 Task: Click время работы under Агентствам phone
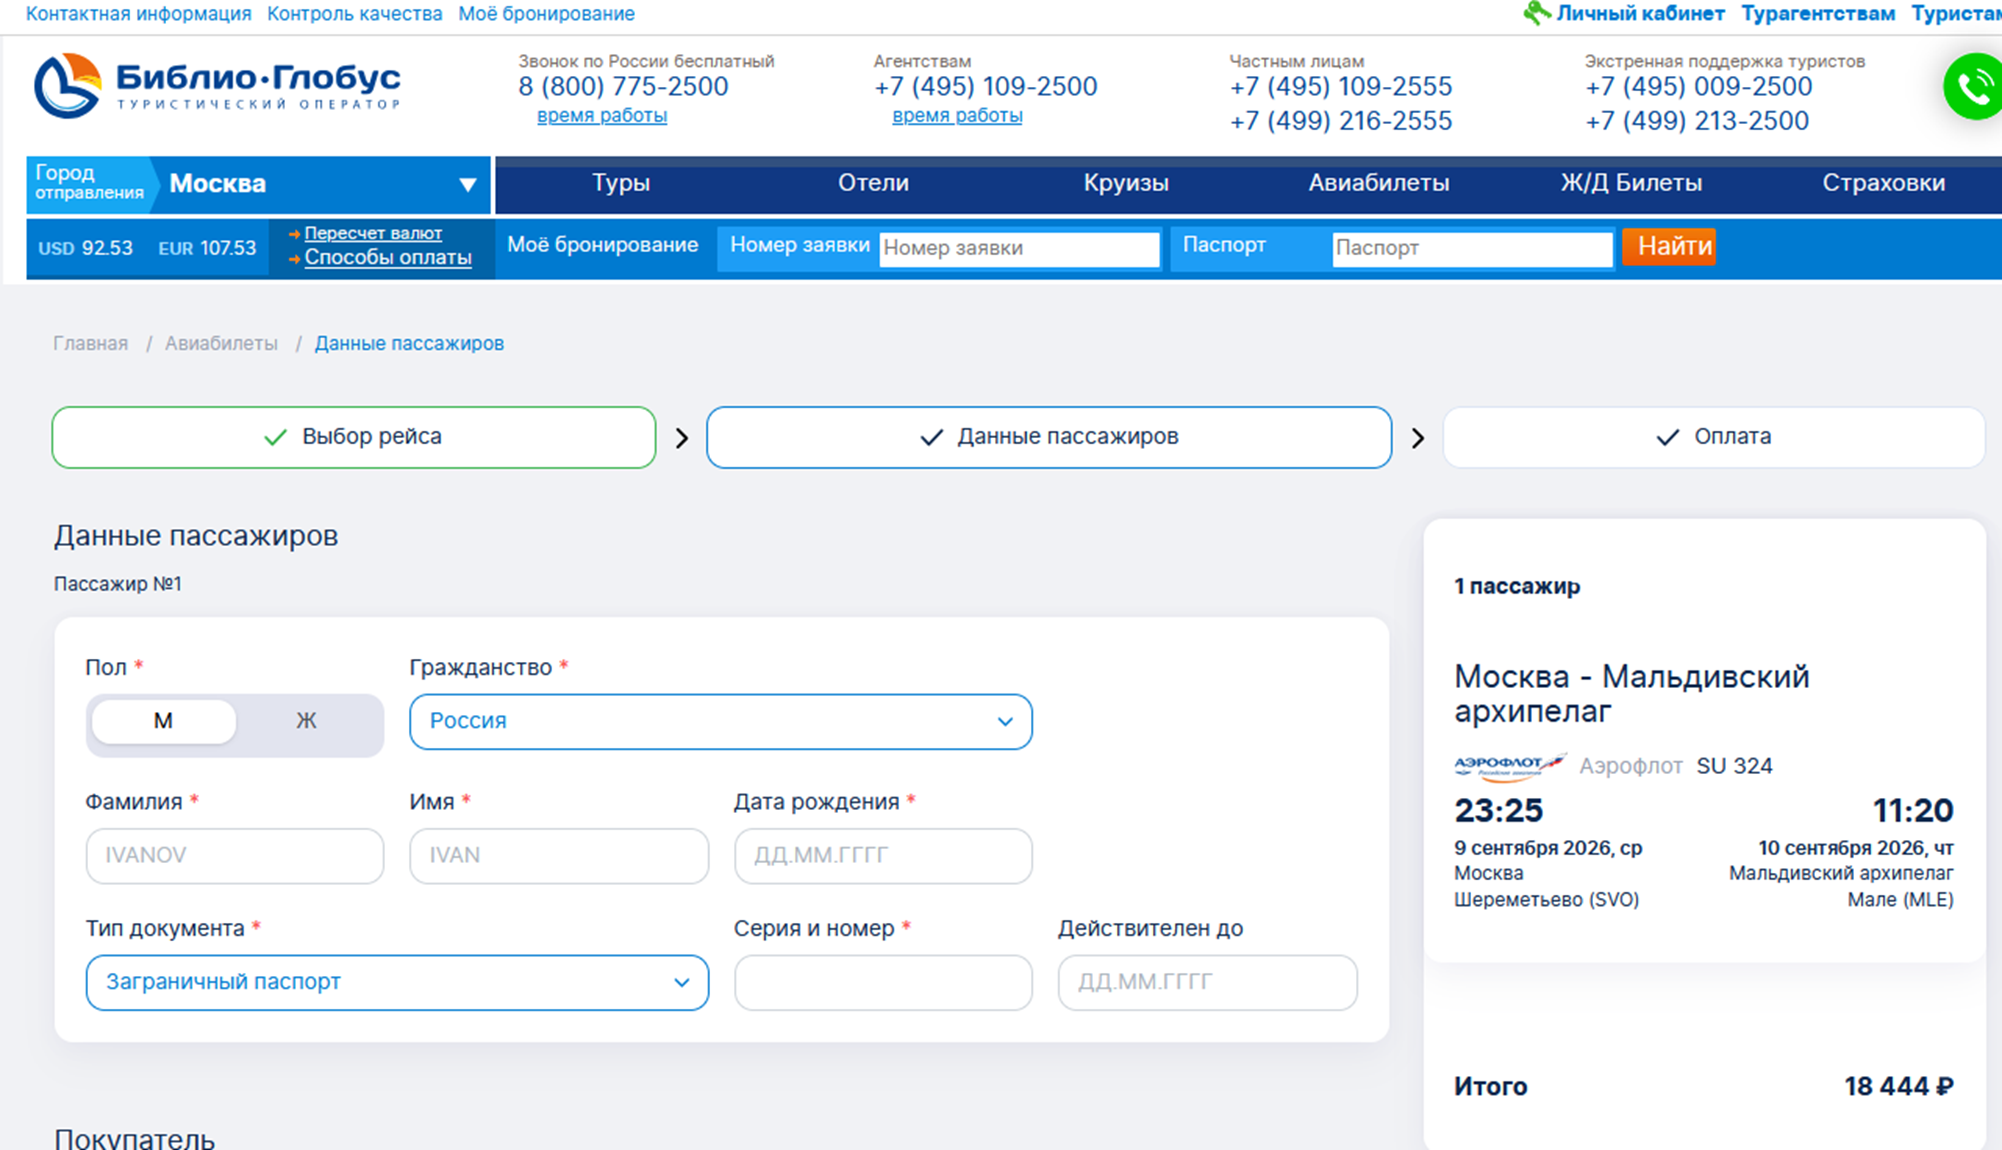coord(957,115)
